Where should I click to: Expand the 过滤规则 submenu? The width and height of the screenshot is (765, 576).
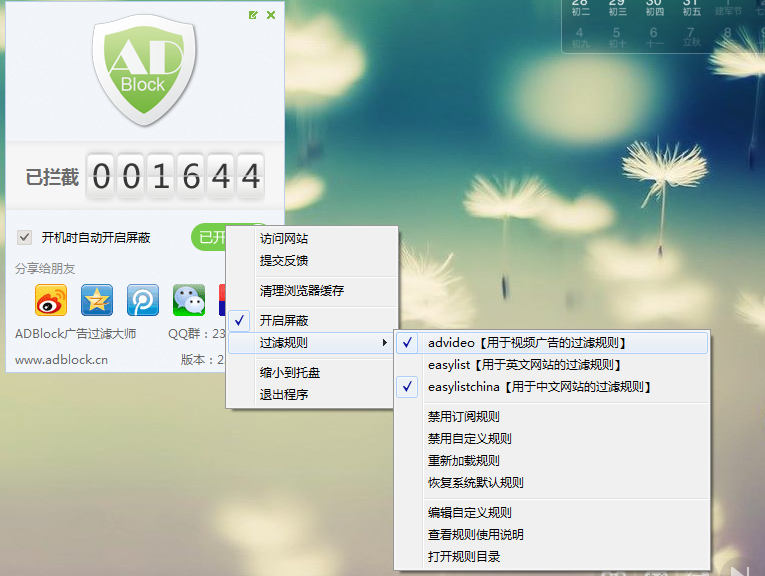point(311,342)
